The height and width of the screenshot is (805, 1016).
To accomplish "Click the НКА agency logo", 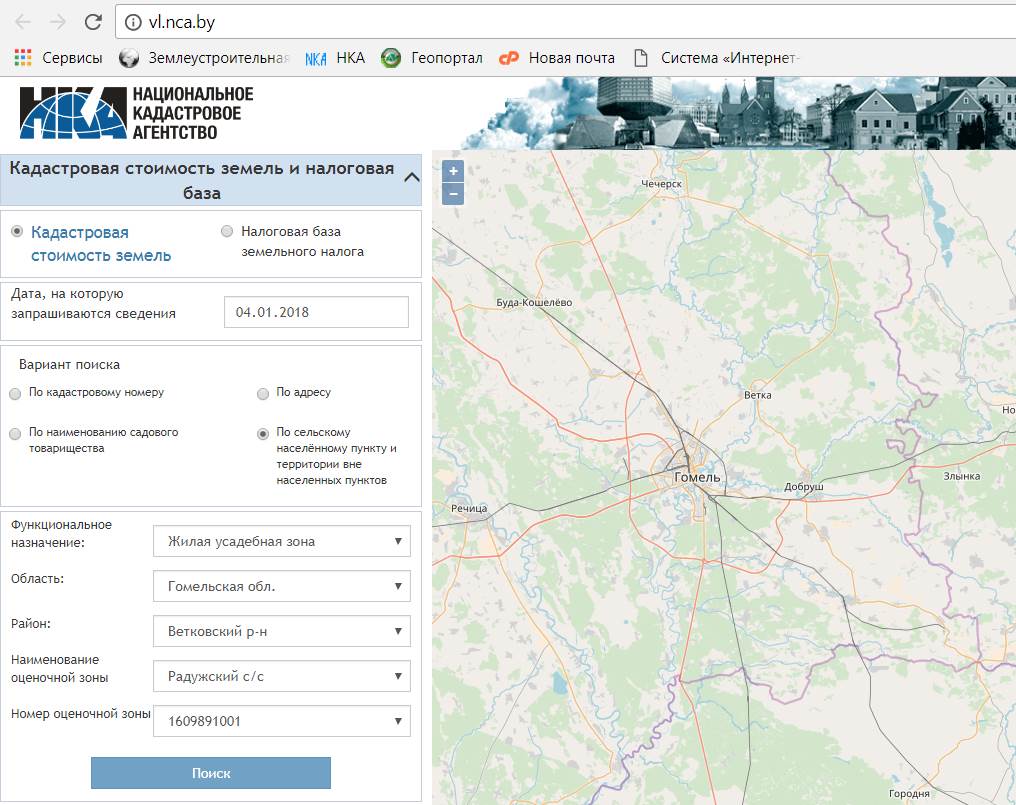I will [x=136, y=113].
